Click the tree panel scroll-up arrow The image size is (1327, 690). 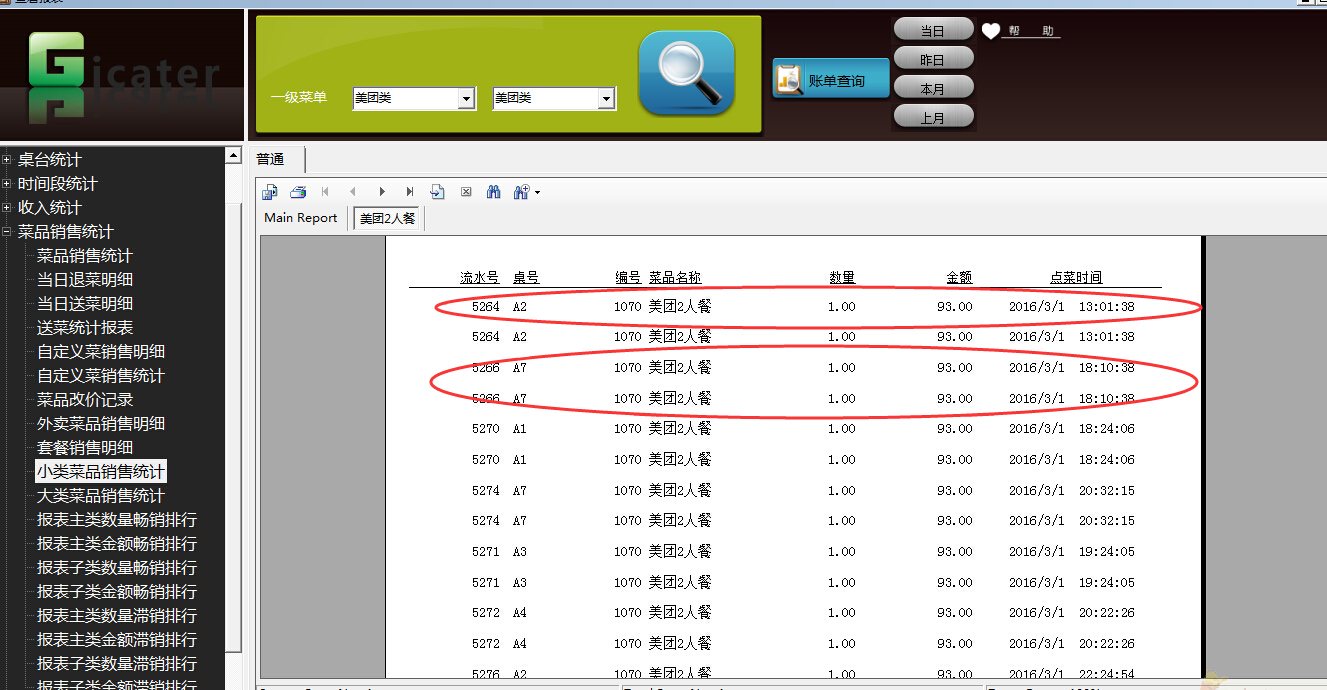(233, 155)
